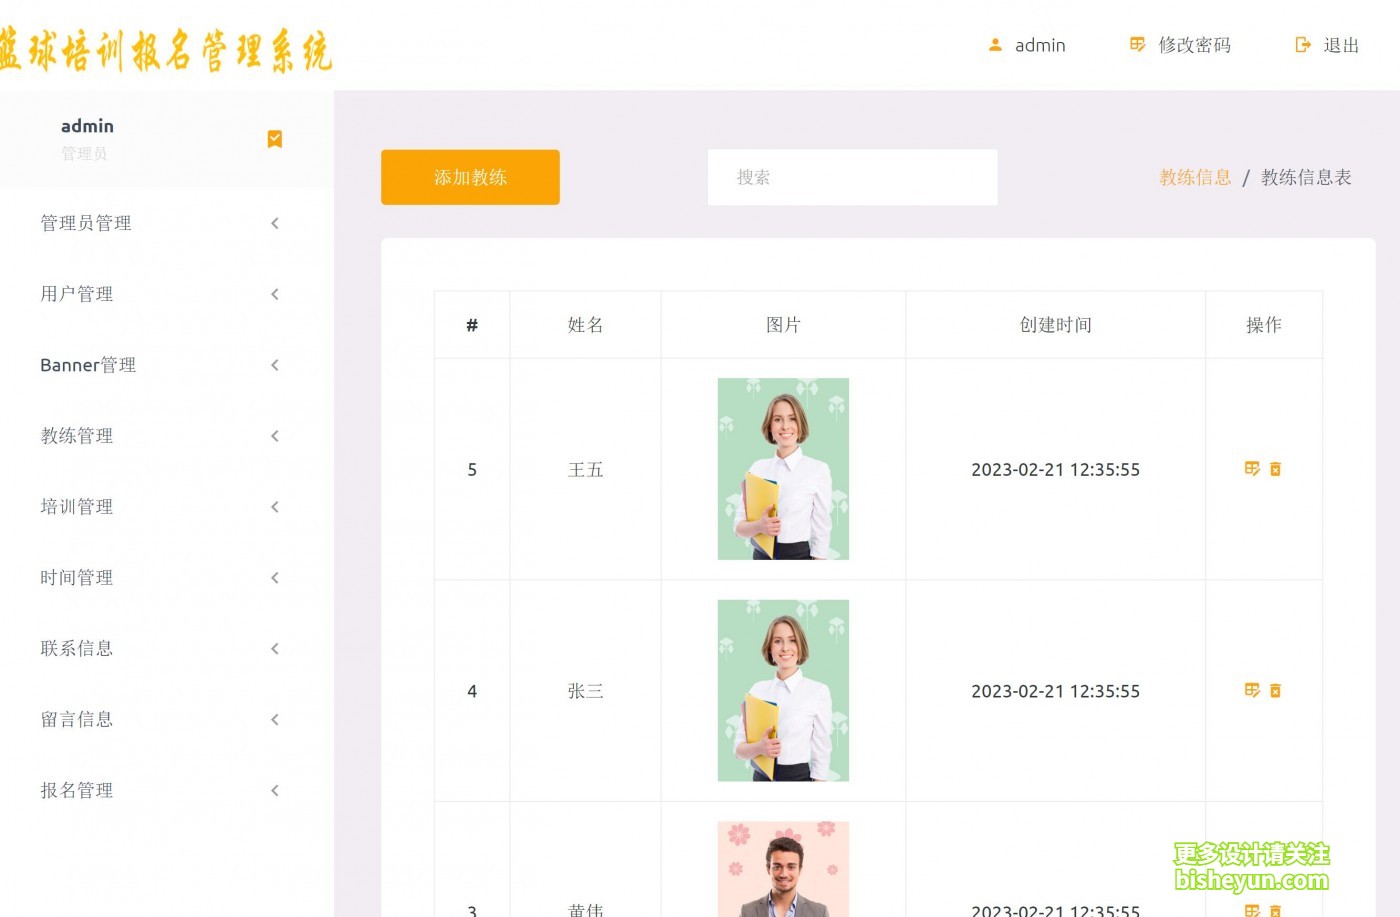The height and width of the screenshot is (917, 1400).
Task: Select 报名管理 in the sidebar
Action: (77, 790)
